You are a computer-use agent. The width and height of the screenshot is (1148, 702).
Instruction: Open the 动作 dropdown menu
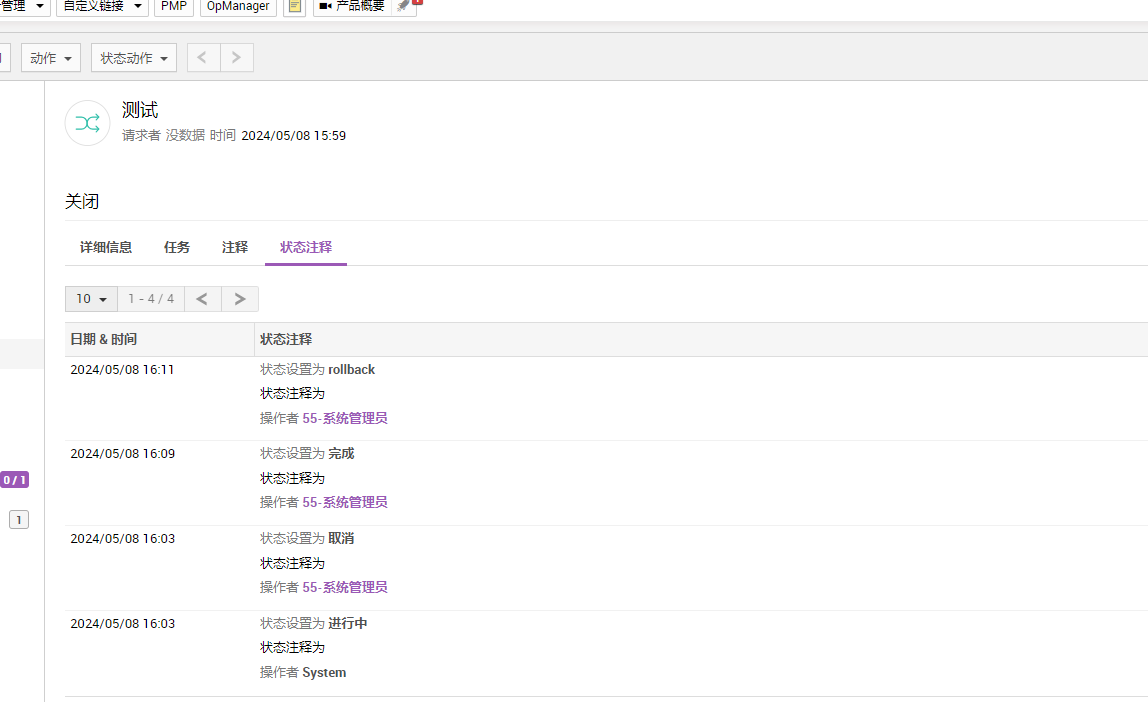[52, 58]
